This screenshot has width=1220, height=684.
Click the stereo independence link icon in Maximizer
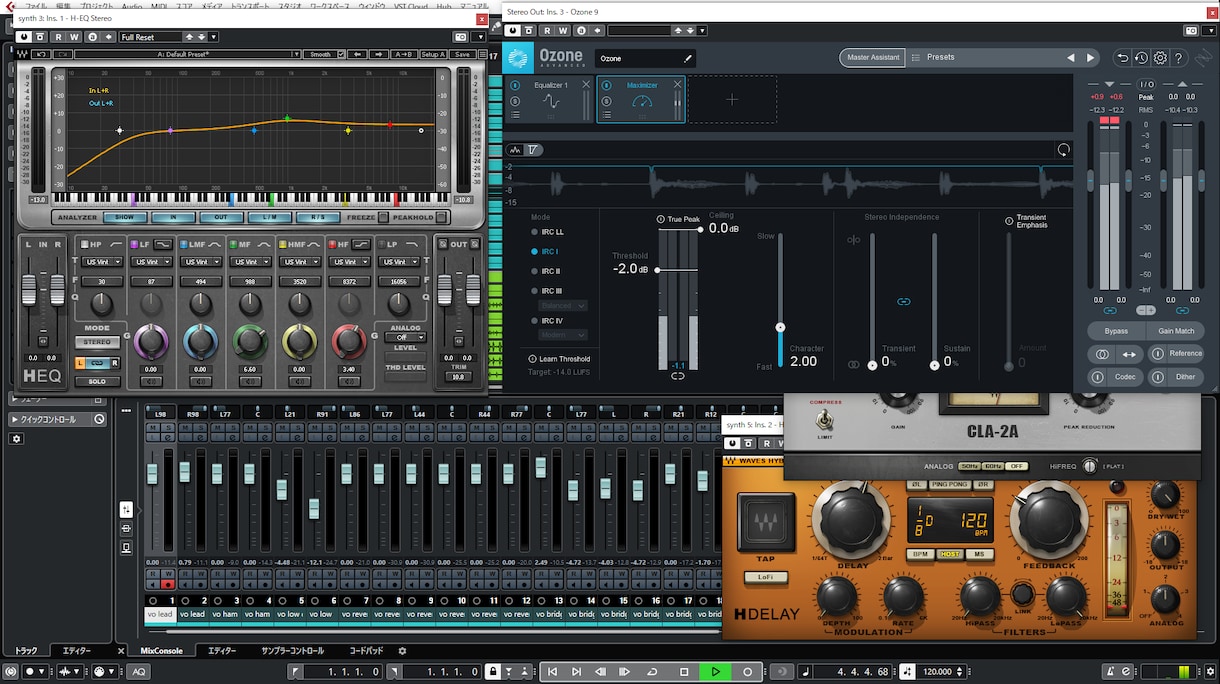click(903, 301)
